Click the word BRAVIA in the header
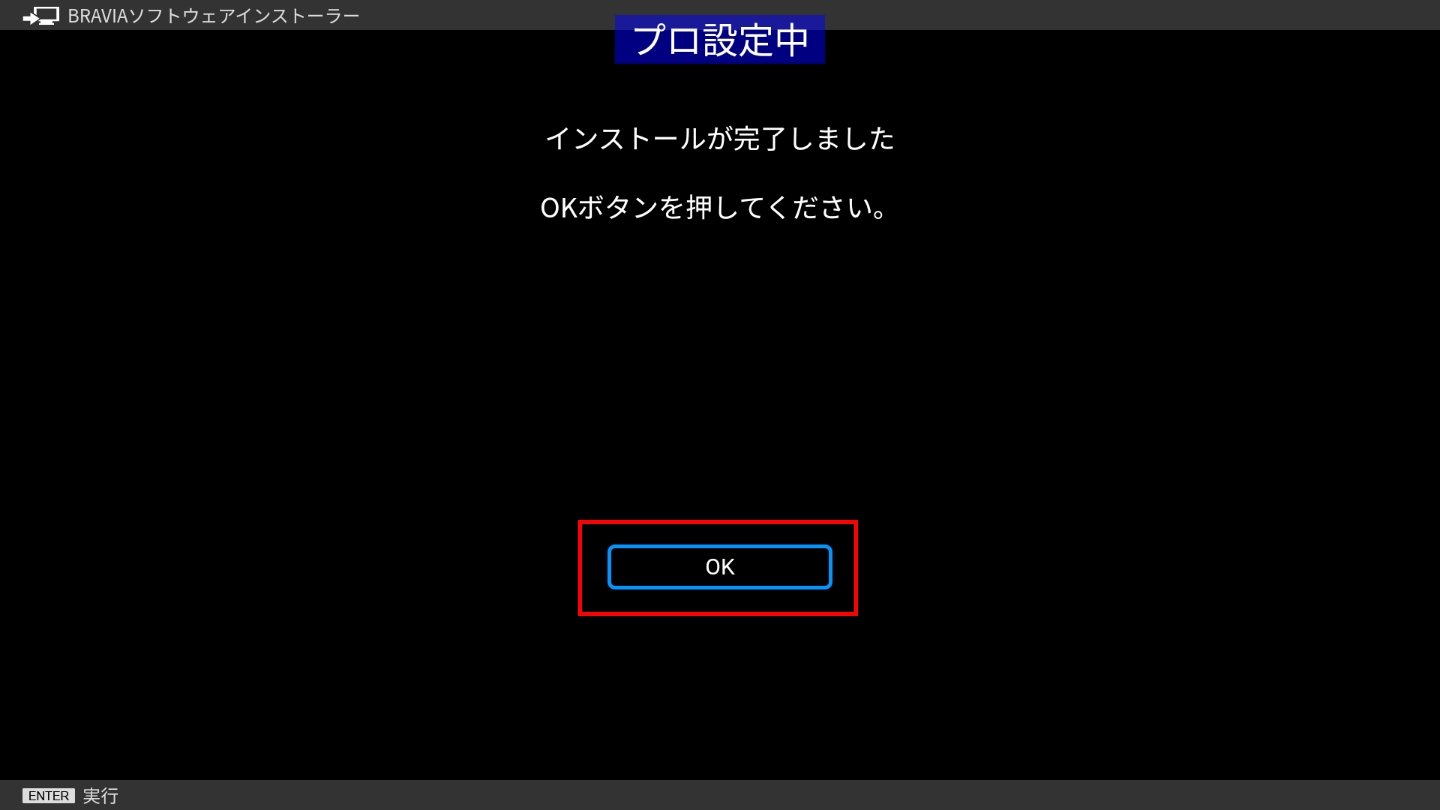This screenshot has width=1440, height=810. tap(98, 16)
